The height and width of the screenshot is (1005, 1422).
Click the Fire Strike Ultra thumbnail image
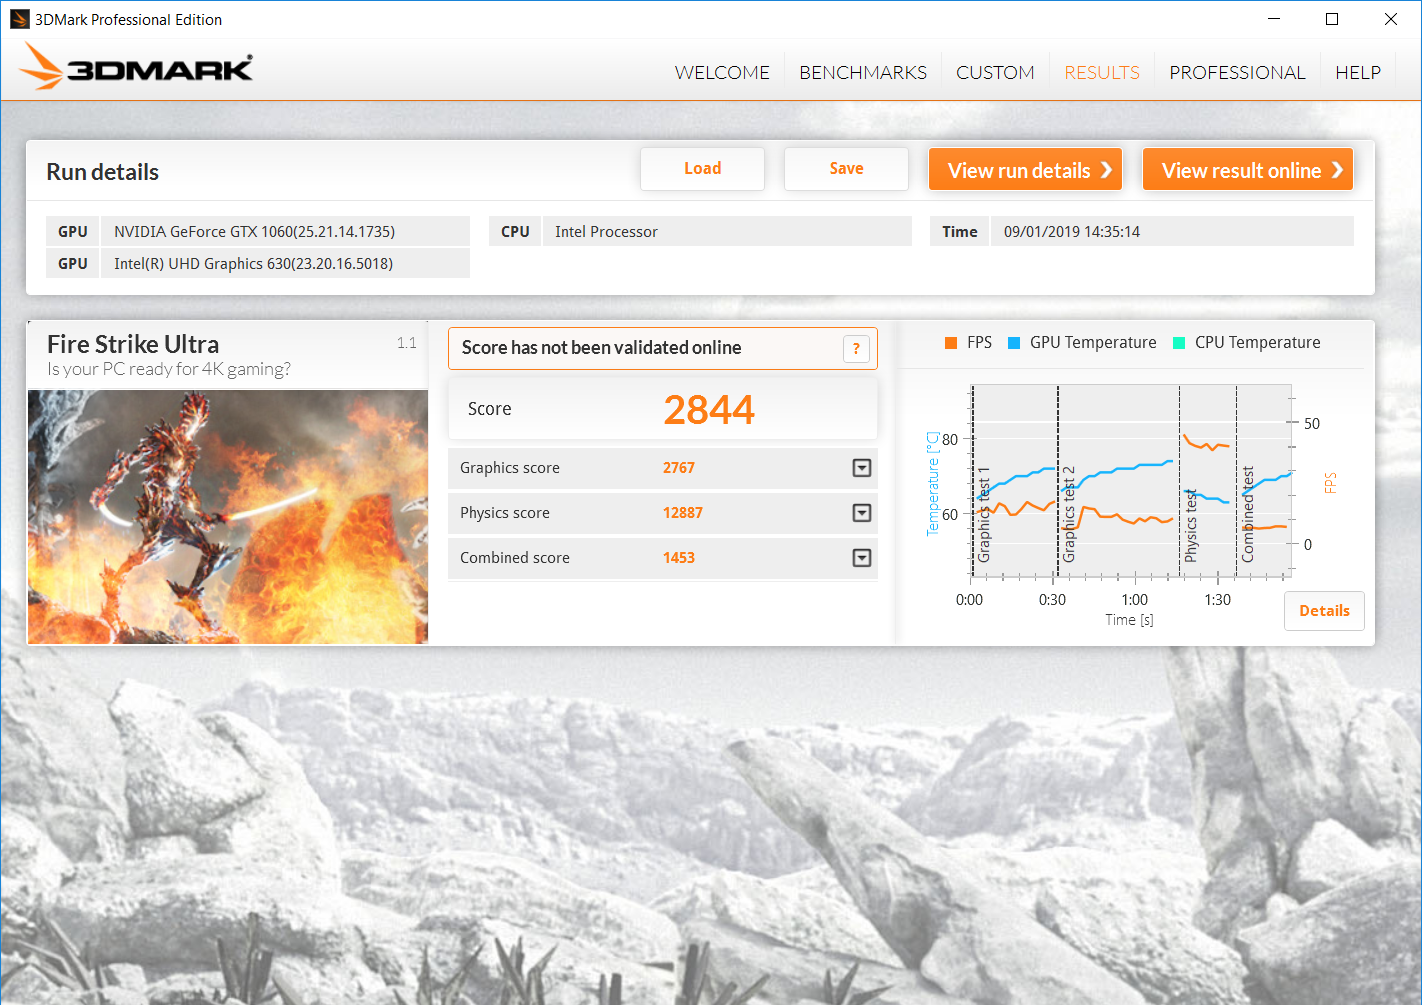coord(228,516)
